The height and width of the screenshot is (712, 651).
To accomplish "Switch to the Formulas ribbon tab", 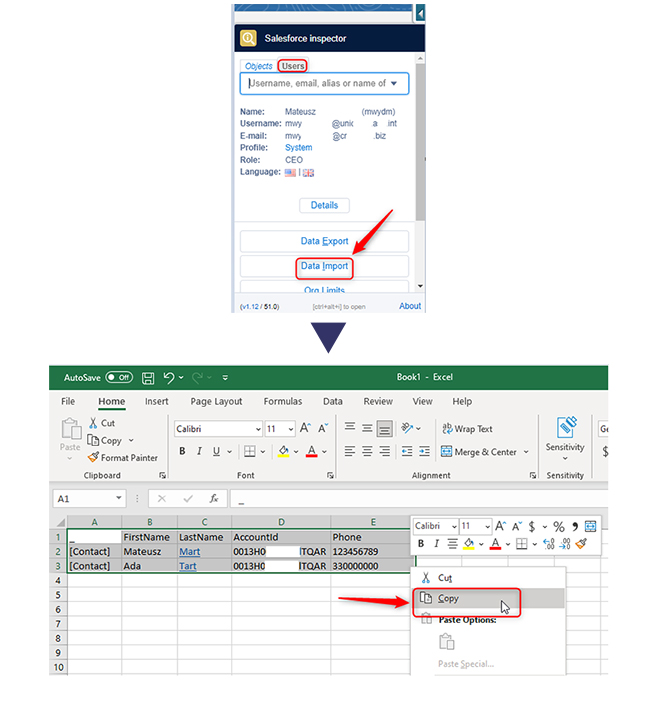I will tap(282, 401).
